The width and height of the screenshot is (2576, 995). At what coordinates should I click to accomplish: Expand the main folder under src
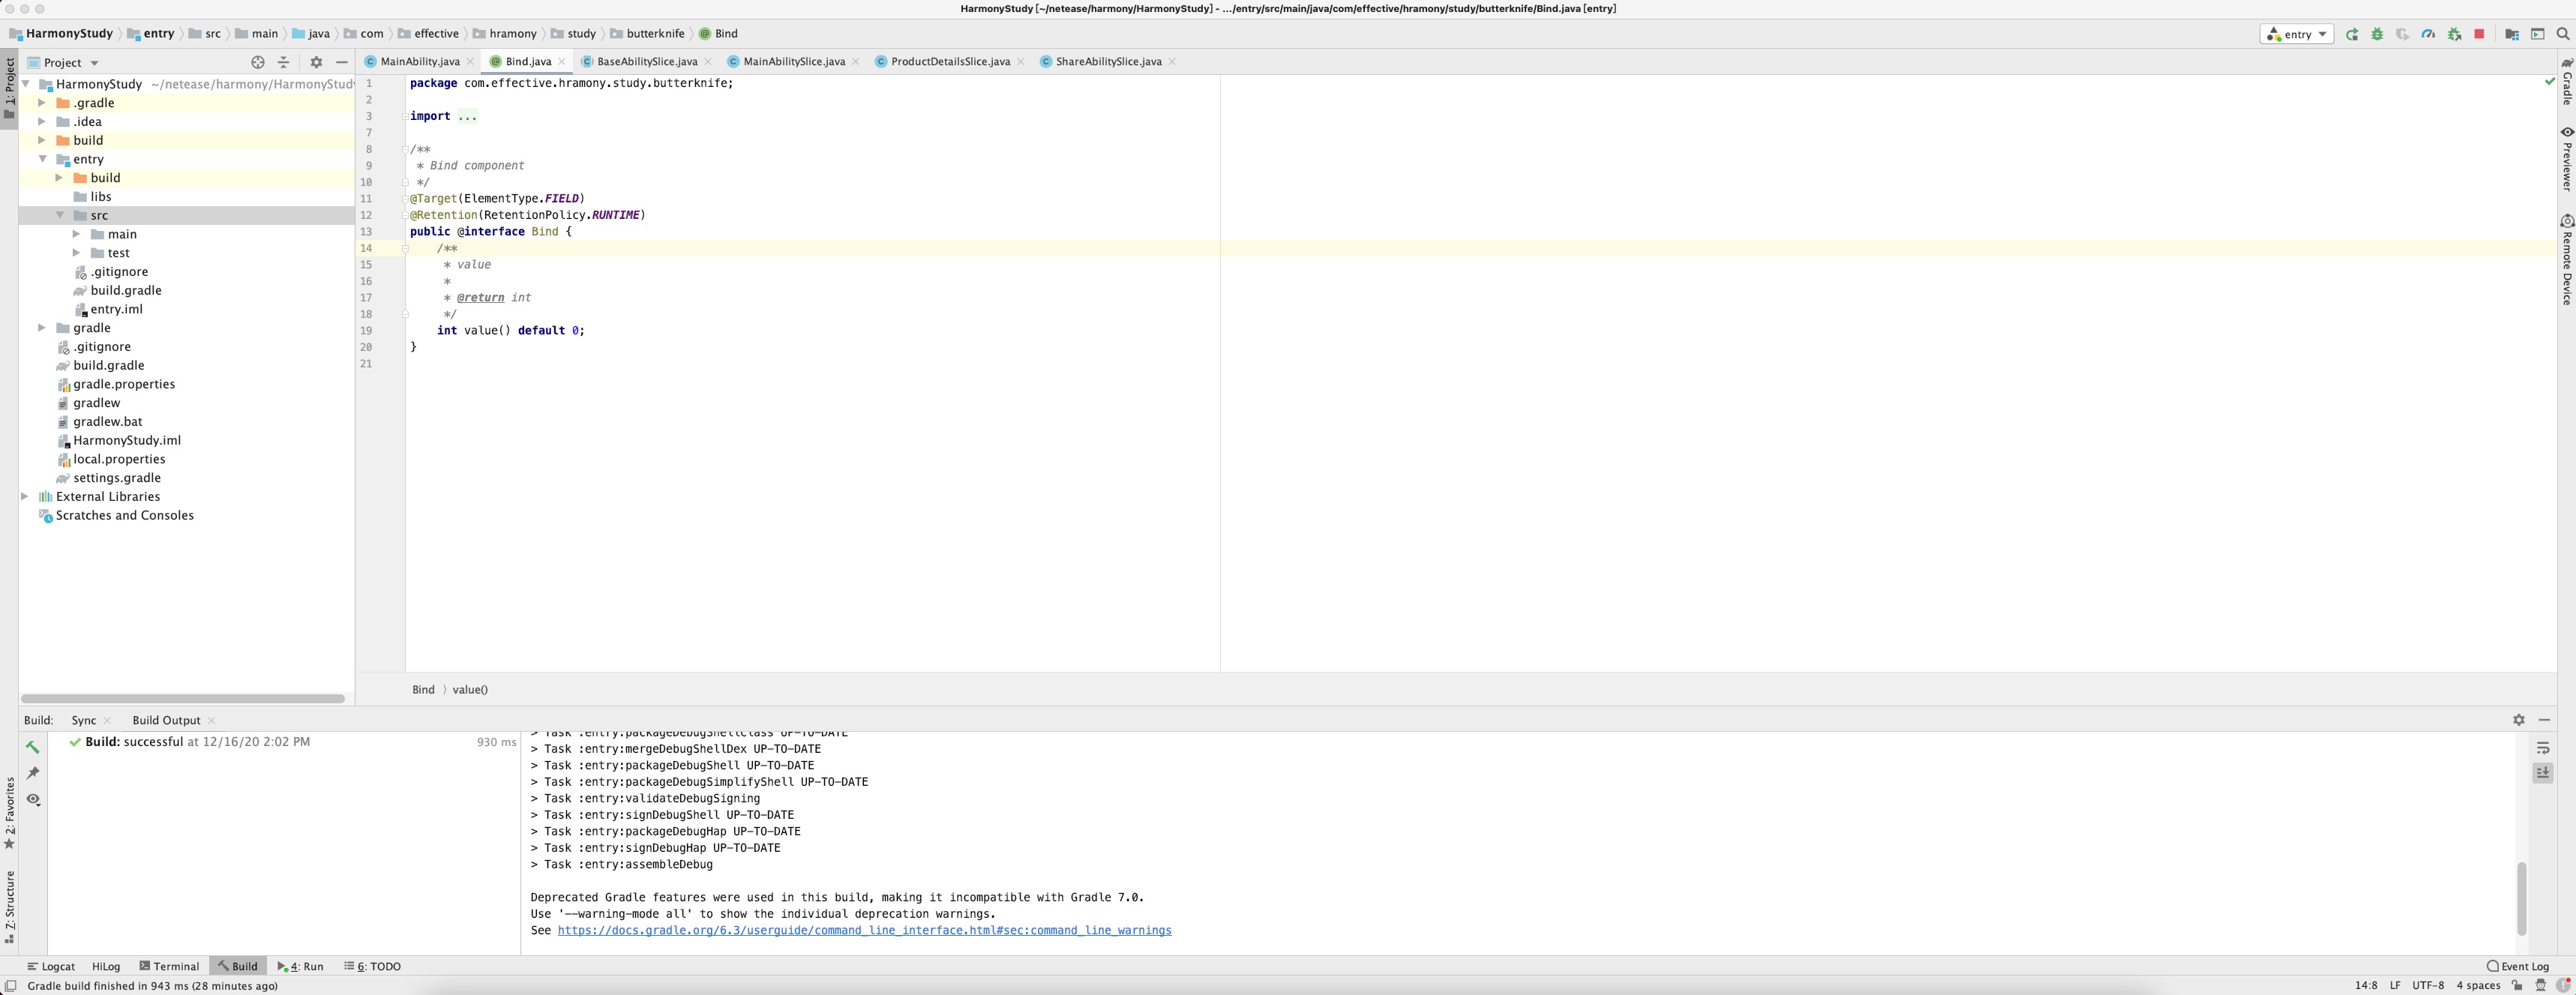(x=76, y=234)
